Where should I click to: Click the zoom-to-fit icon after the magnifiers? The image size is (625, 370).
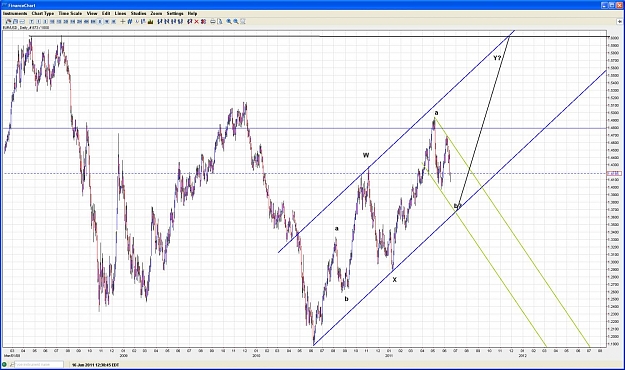[243, 22]
